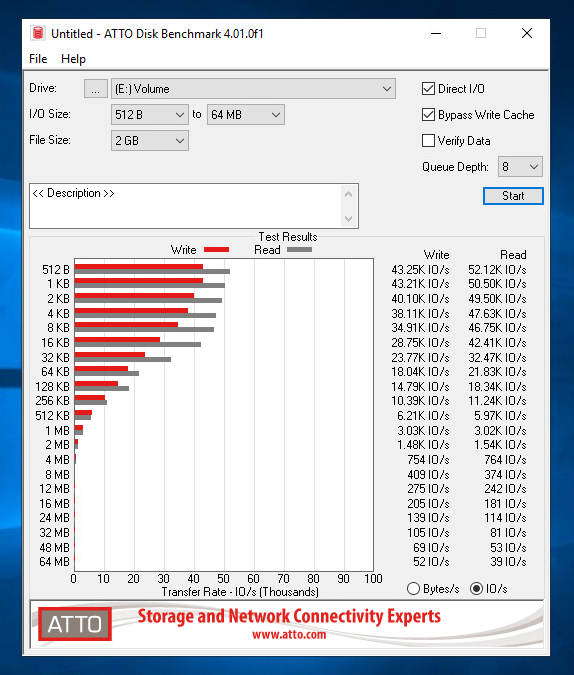The height and width of the screenshot is (675, 574).
Task: Click the gray Read legend swatch
Action: (x=299, y=250)
